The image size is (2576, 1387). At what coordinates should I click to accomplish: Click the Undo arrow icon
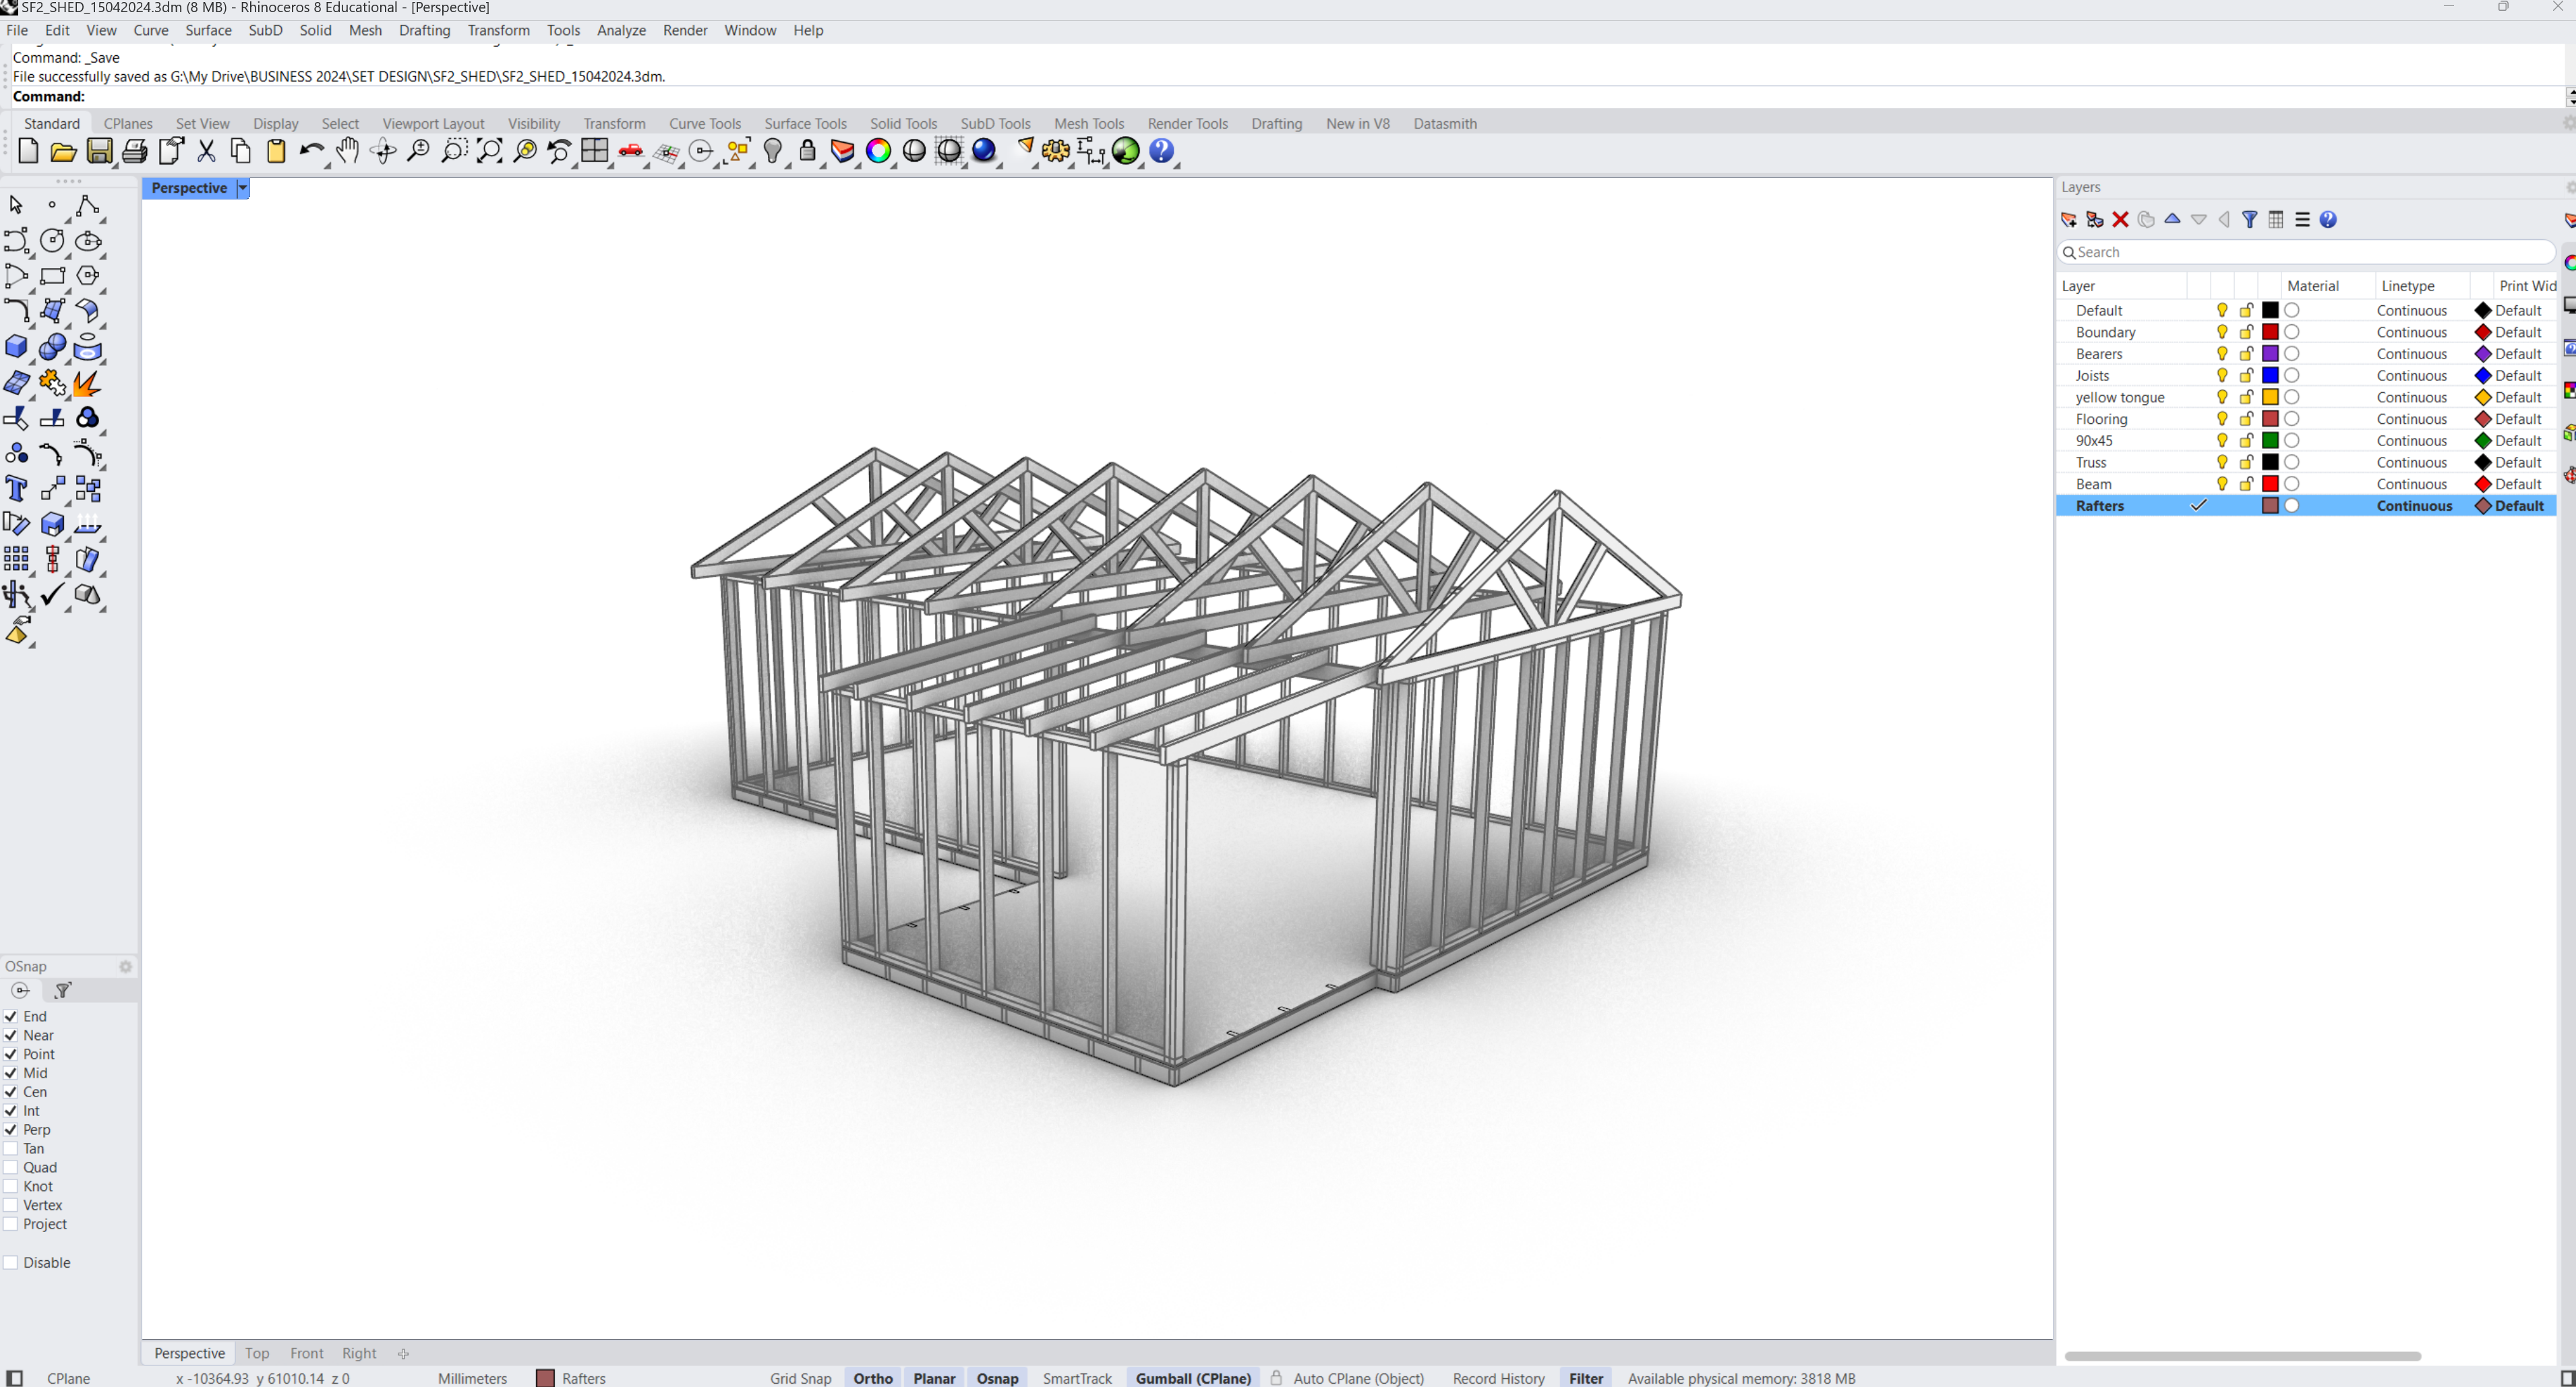point(311,151)
